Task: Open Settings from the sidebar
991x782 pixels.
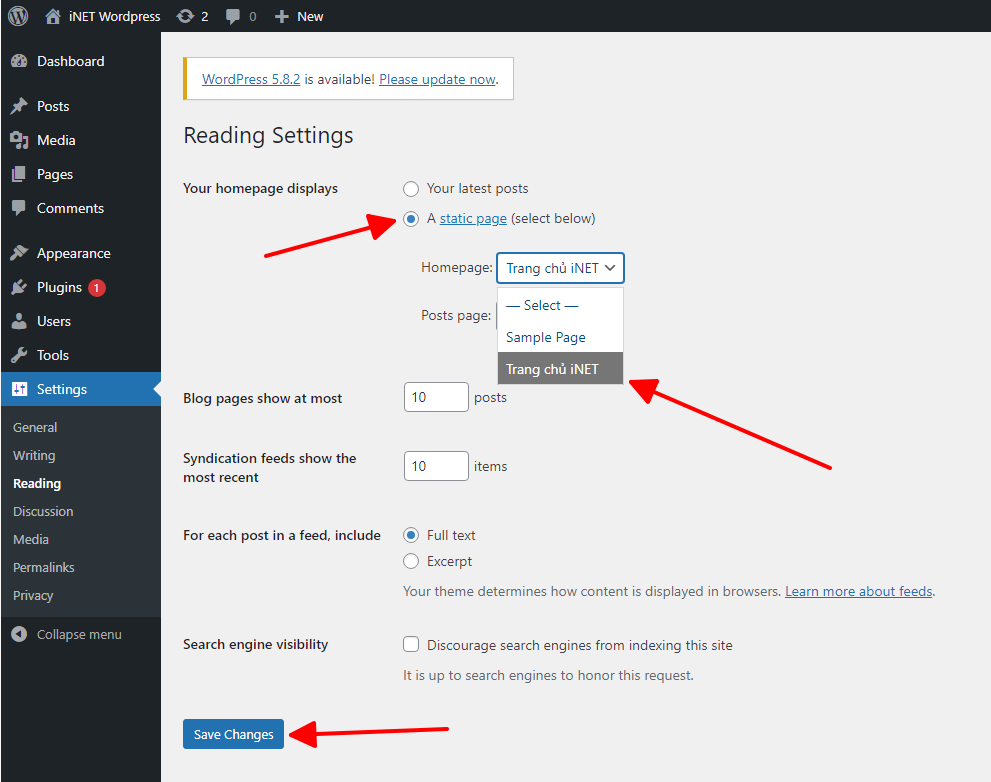Action: tap(62, 389)
